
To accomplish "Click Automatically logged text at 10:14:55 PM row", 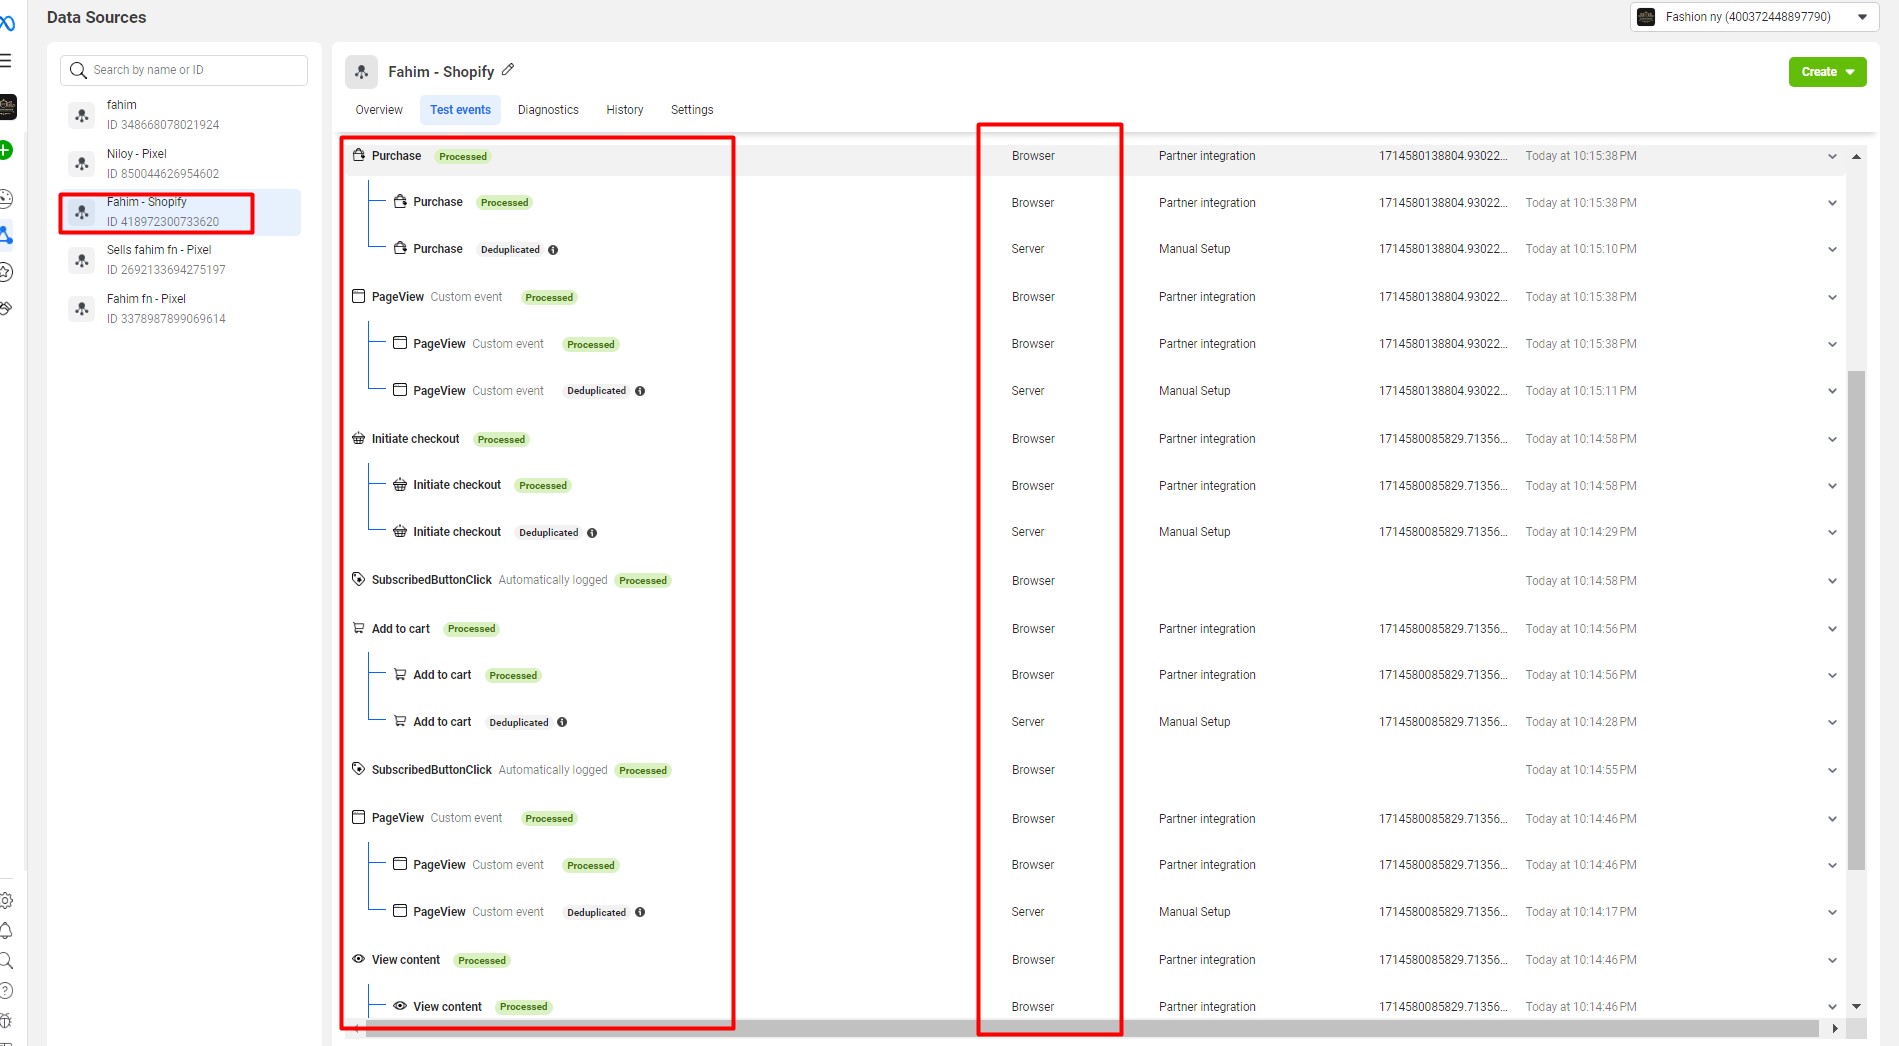I will pyautogui.click(x=552, y=770).
